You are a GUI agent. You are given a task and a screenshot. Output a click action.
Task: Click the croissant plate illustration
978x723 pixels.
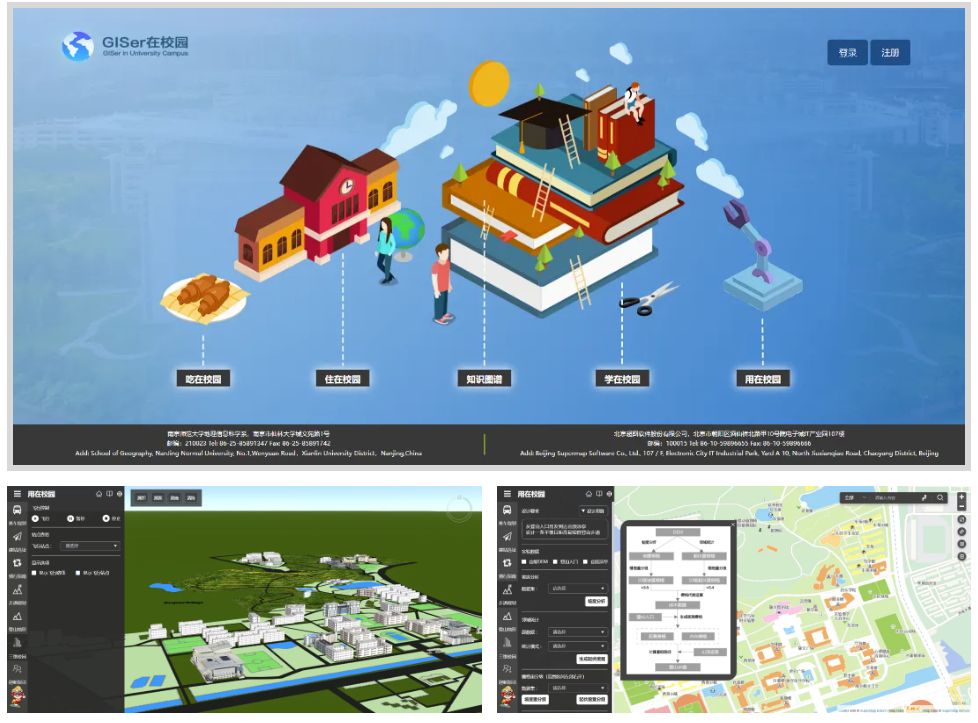point(205,294)
